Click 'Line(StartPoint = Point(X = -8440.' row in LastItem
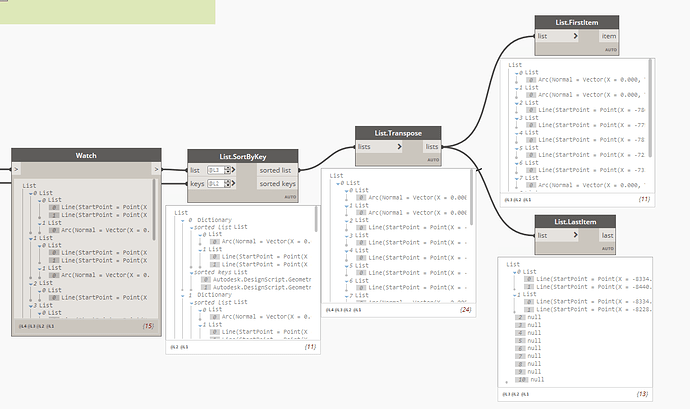Image resolution: width=690 pixels, height=409 pixels. click(589, 287)
